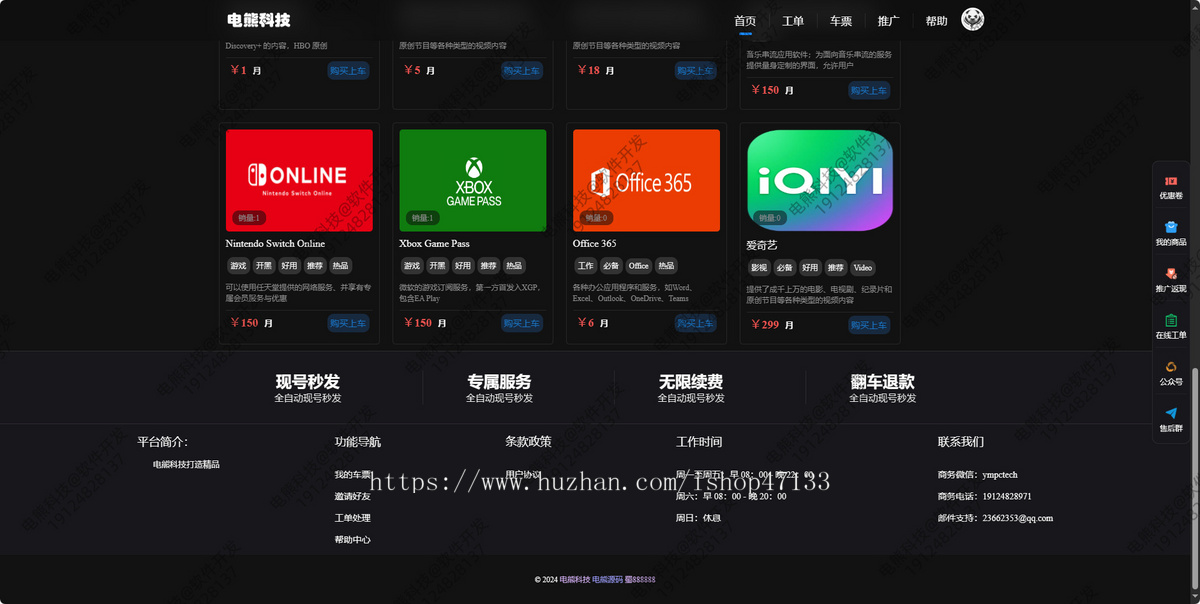This screenshot has height=604, width=1200.
Task: Click the 蜀888888 record link
Action: click(x=641, y=580)
